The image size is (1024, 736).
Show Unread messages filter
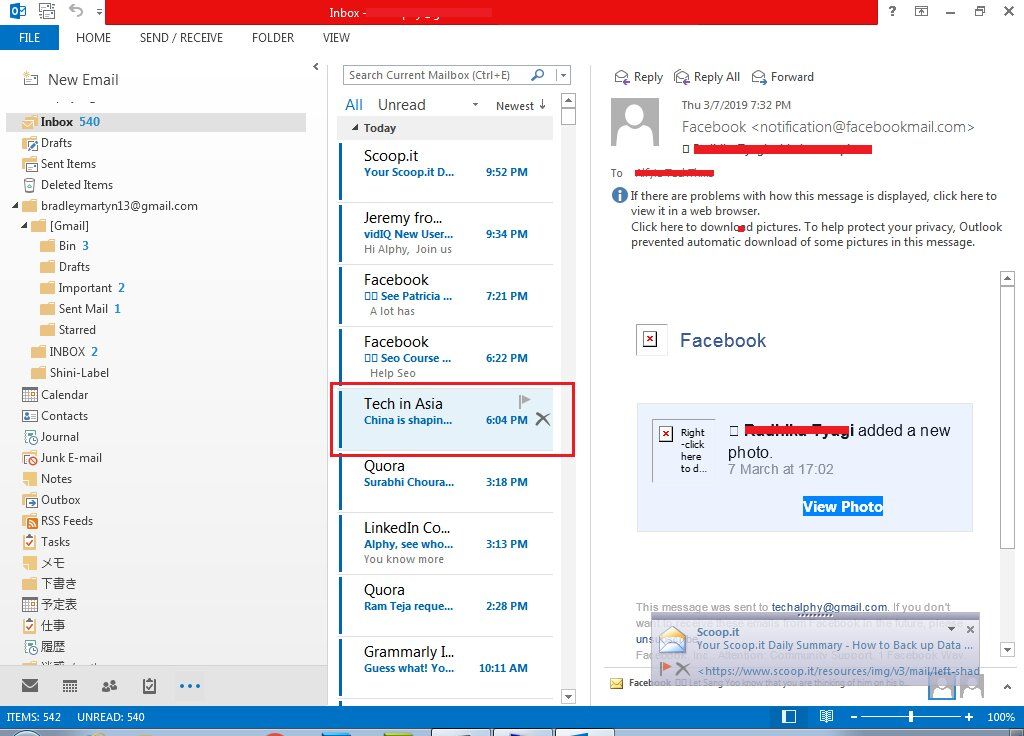click(x=402, y=104)
